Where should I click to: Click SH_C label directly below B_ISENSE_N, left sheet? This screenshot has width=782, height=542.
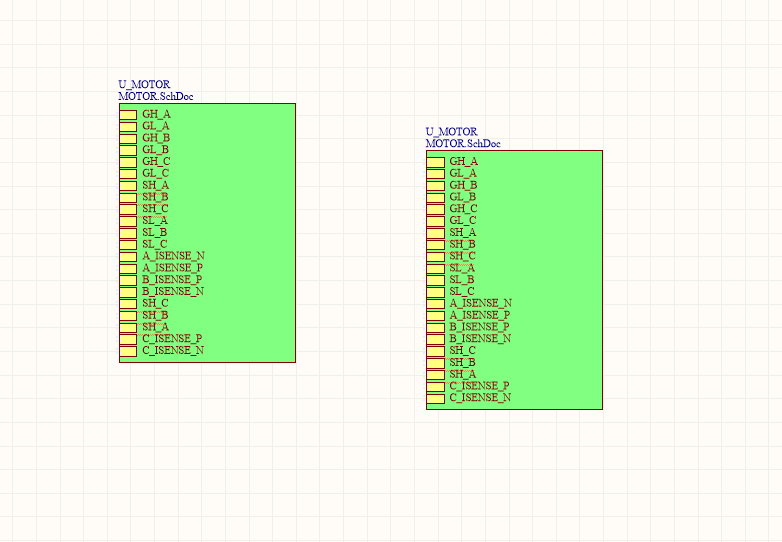155,303
